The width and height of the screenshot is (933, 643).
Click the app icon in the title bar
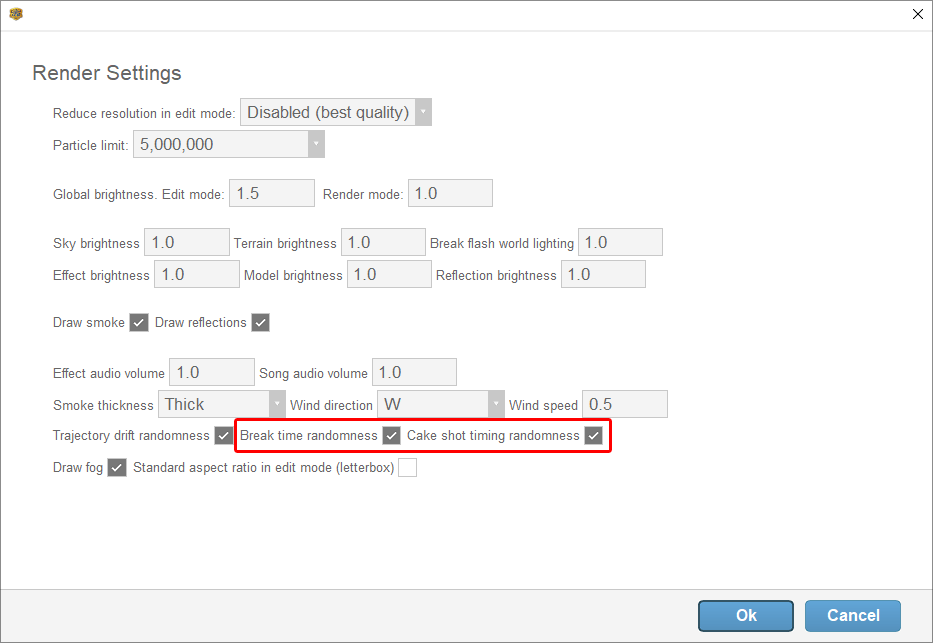tap(16, 14)
